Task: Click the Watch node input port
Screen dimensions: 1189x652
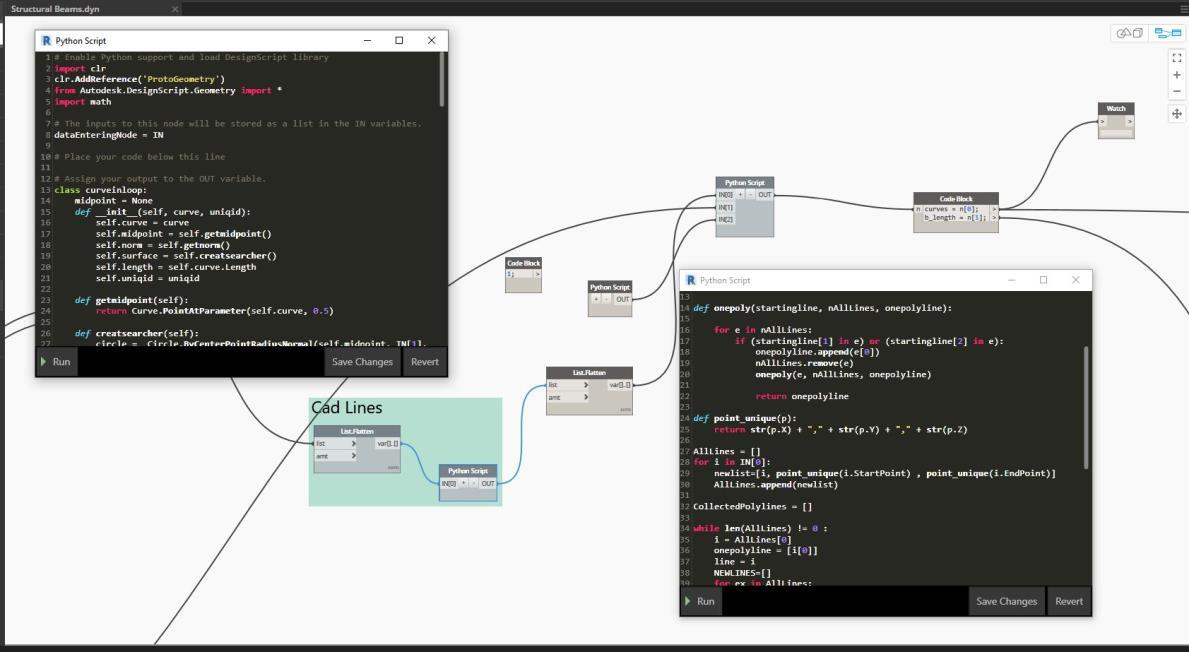Action: (x=1103, y=121)
